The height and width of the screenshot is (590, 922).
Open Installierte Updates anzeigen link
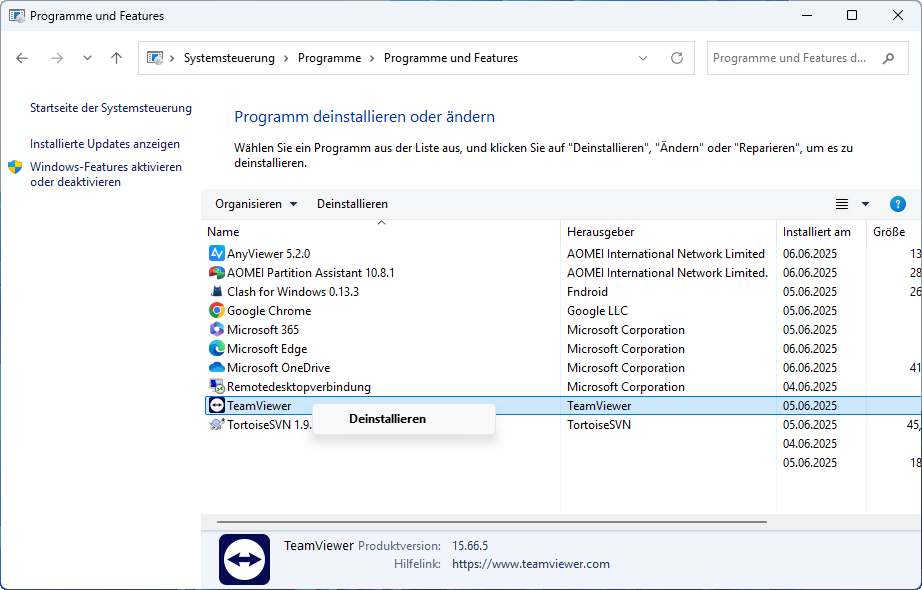pyautogui.click(x=105, y=144)
